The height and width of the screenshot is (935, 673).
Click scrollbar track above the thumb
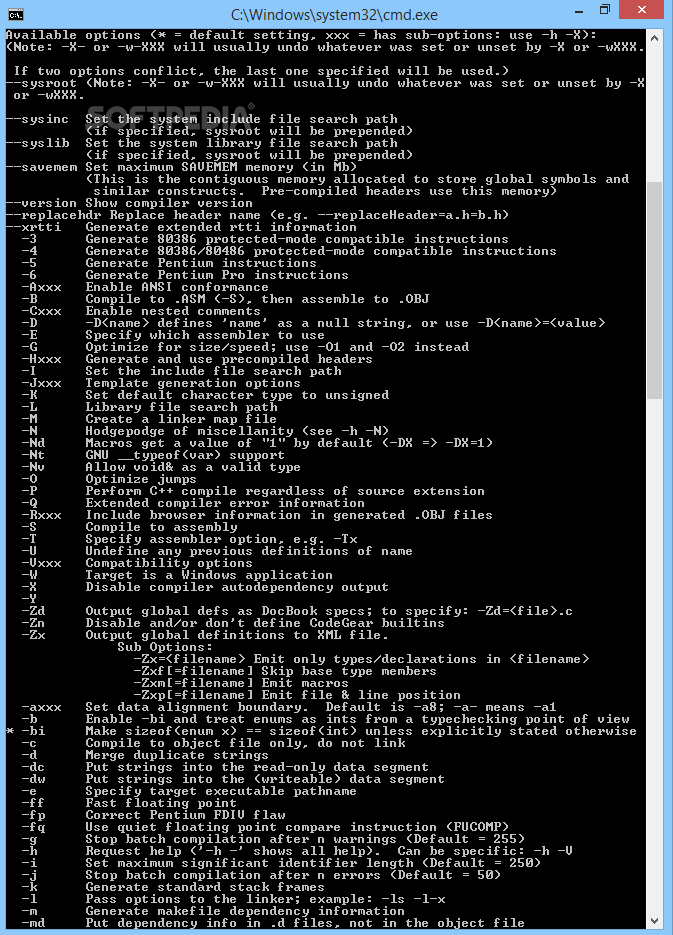pos(655,113)
